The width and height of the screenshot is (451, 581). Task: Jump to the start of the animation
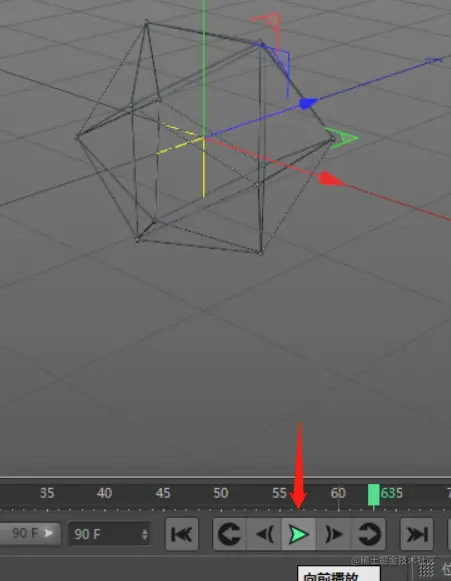coord(182,534)
